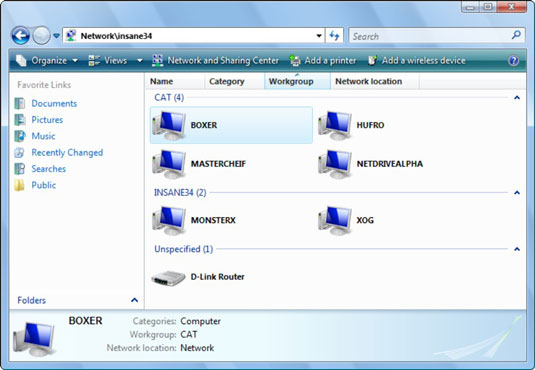Click the Refresh icon beside address bar
This screenshot has height=370, width=535.
334,35
